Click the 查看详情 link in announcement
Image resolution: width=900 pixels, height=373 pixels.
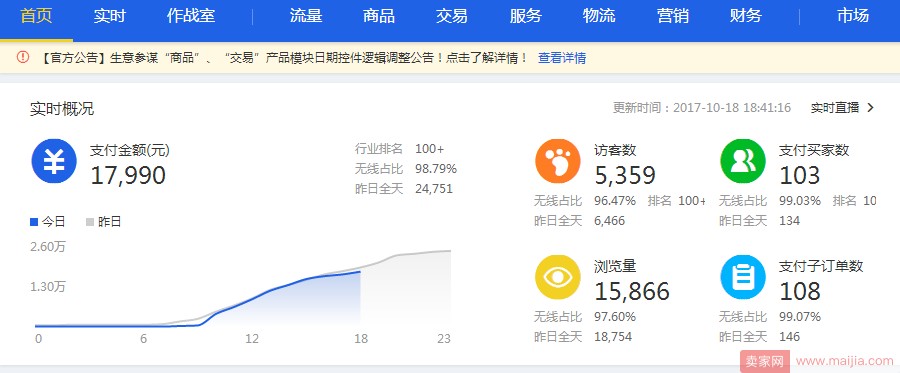562,58
